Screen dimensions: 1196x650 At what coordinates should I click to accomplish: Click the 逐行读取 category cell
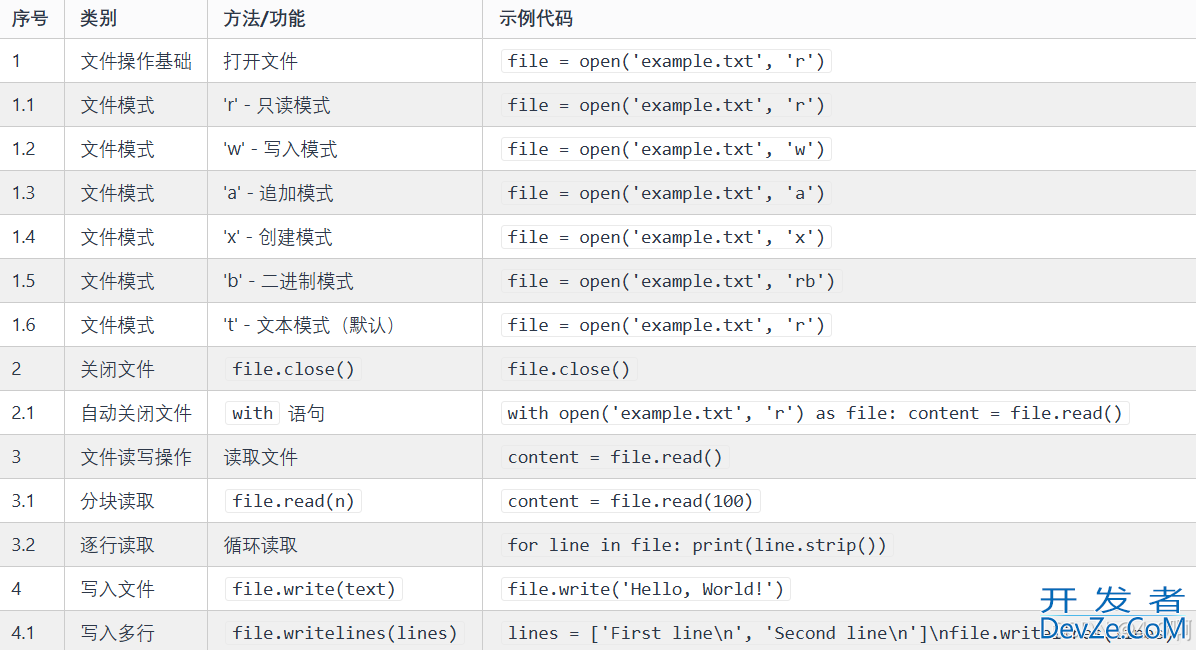point(118,545)
